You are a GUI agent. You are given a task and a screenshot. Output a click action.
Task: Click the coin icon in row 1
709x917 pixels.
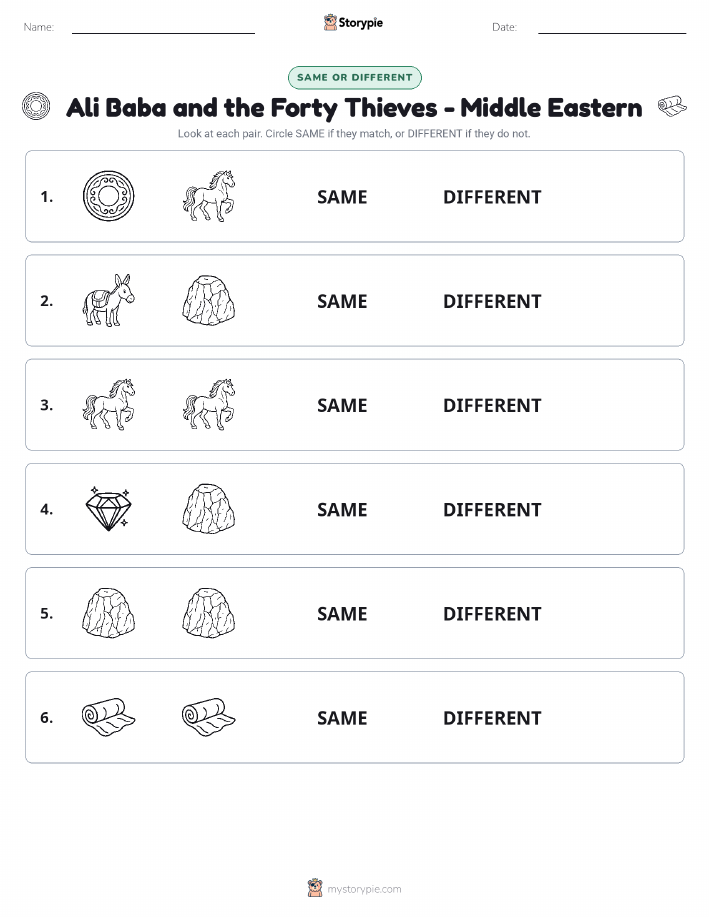pos(108,196)
